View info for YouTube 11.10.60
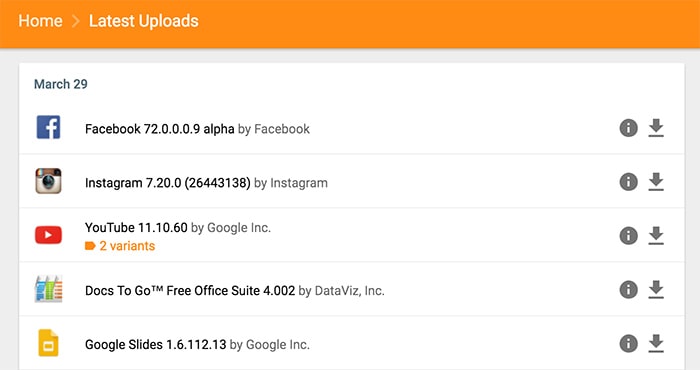700x370 pixels. 629,236
